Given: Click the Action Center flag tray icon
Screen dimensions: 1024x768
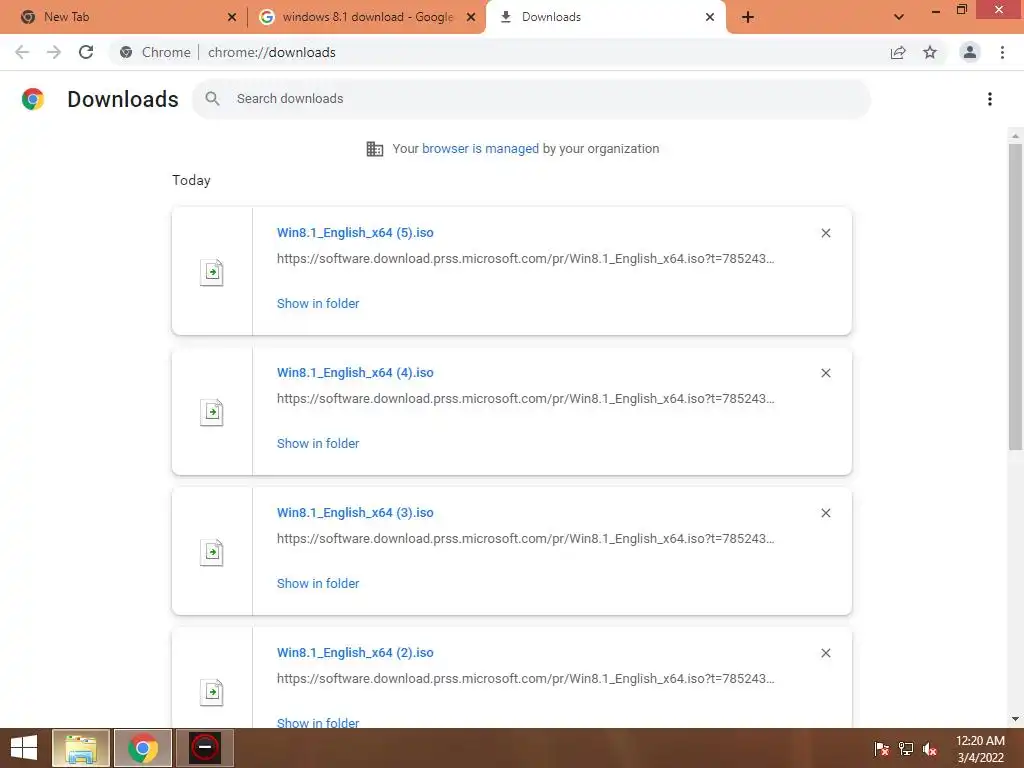Looking at the screenshot, I should click(x=881, y=748).
